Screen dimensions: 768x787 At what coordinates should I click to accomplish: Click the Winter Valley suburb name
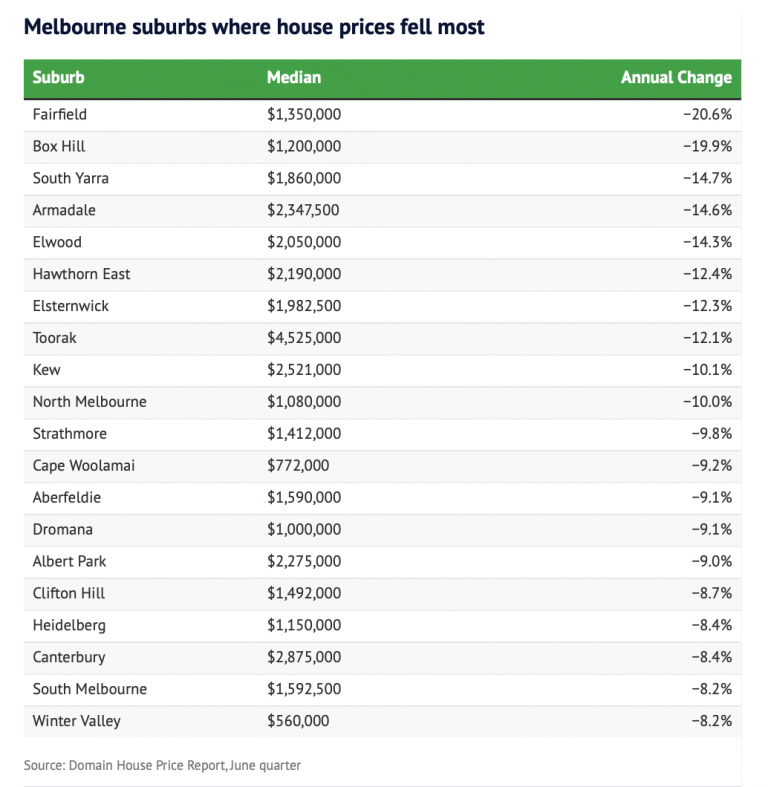pyautogui.click(x=79, y=721)
